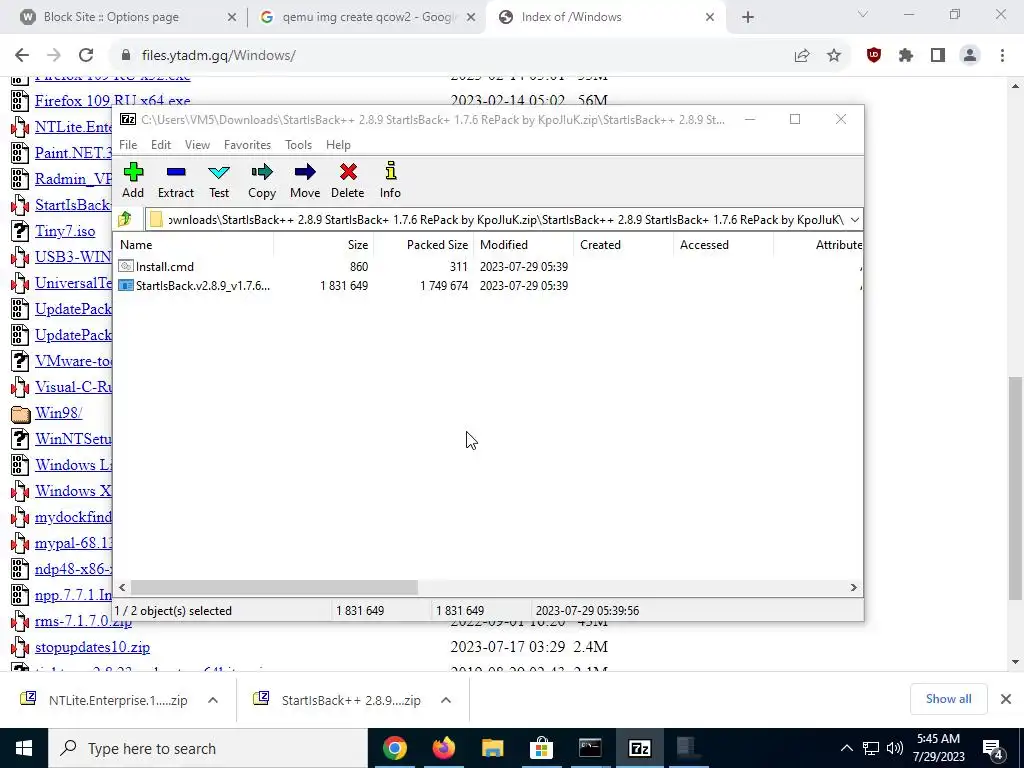1024x768 pixels.
Task: Switch to Block Site Options page tab
Action: tap(111, 17)
